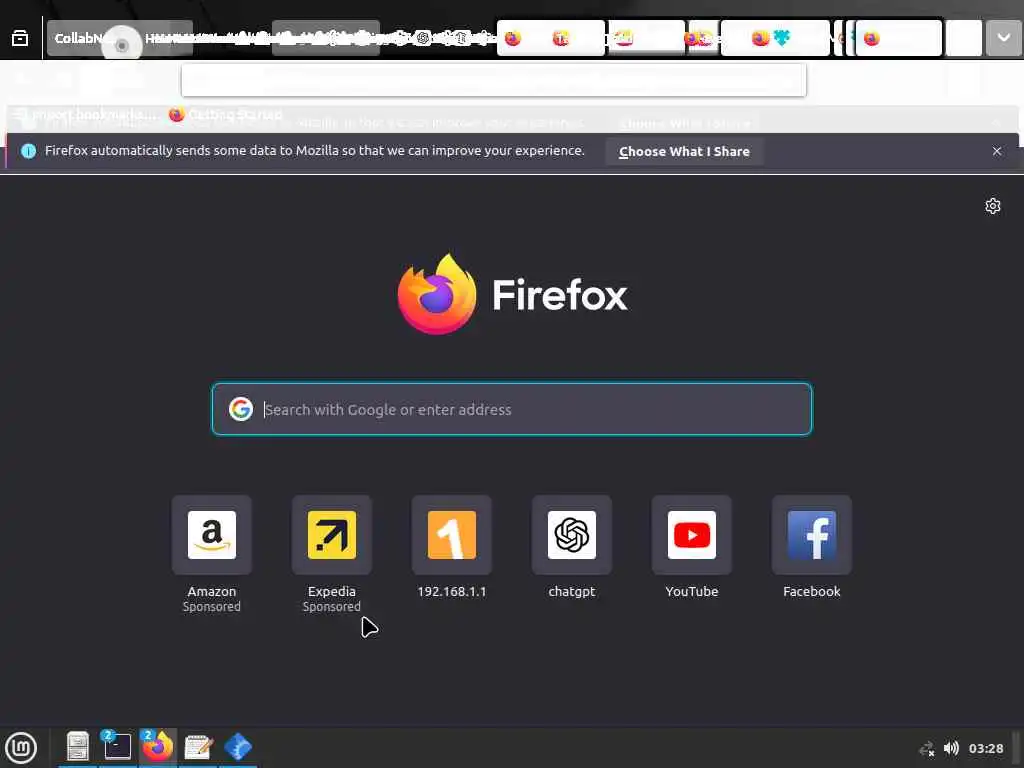Viewport: 1024px width, 768px height.
Task: Open the blue diamond app in taskbar
Action: click(x=238, y=746)
